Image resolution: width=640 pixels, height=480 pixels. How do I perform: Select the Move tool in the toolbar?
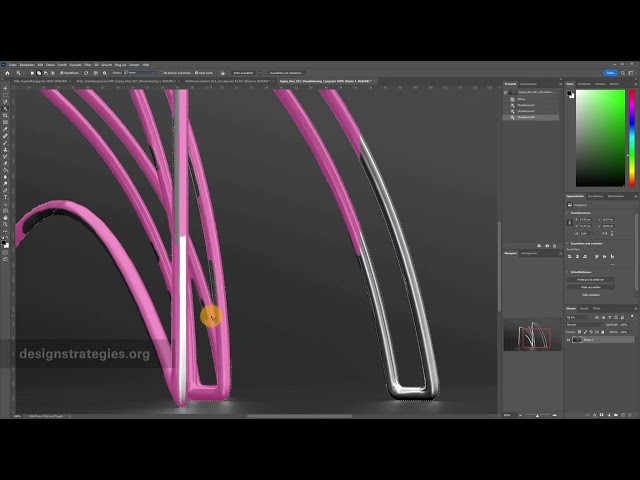point(5,88)
